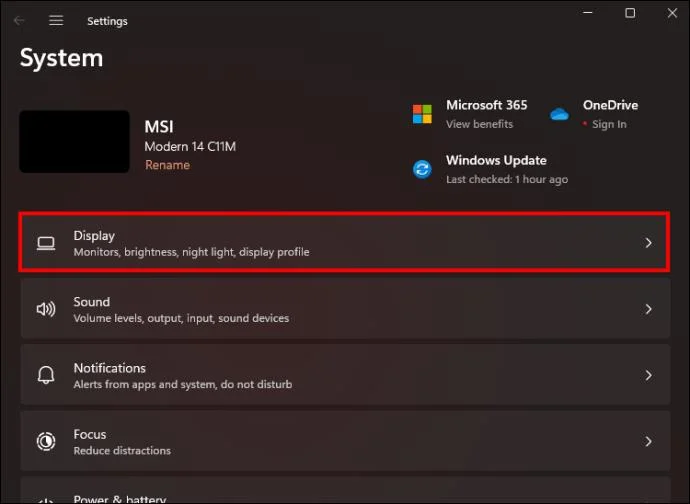
Task: Click the Display laptop icon
Action: pos(46,243)
